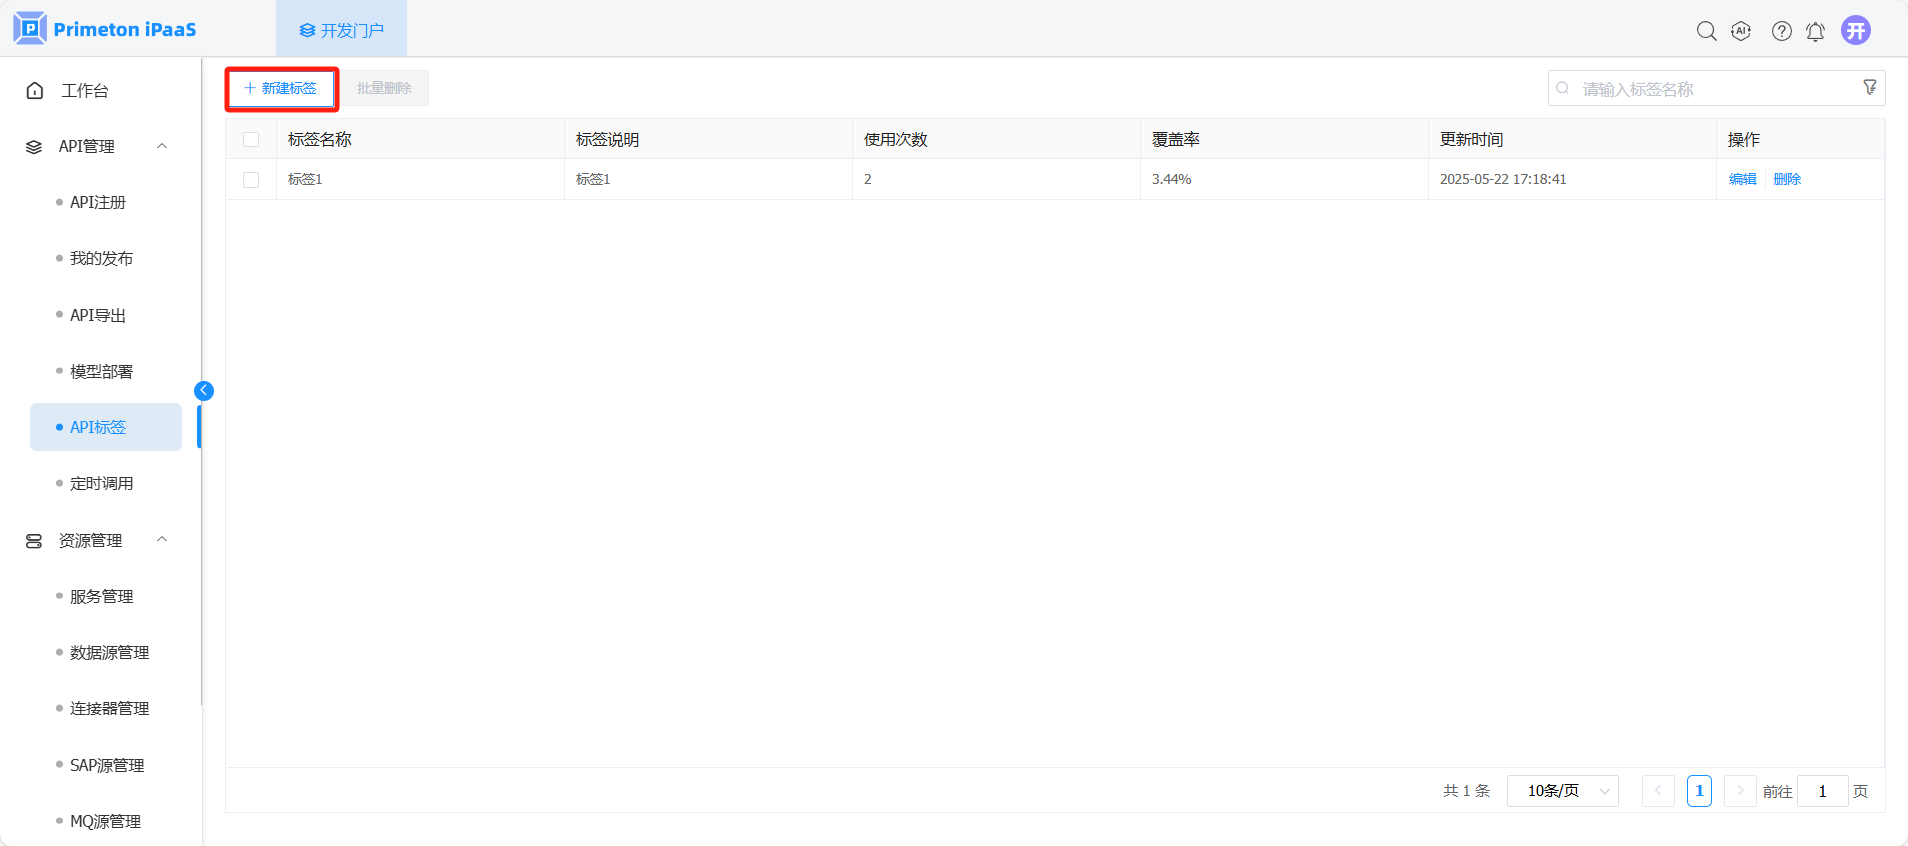Click the search magnifier icon in header
Image resolution: width=1908 pixels, height=846 pixels.
click(1706, 31)
